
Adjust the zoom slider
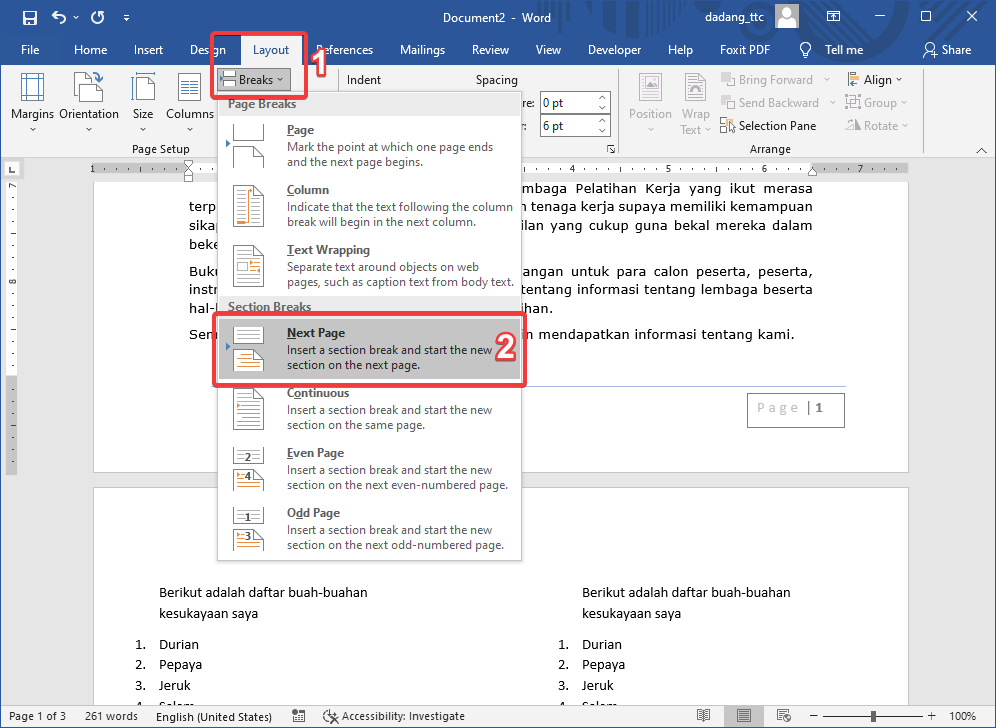point(872,716)
